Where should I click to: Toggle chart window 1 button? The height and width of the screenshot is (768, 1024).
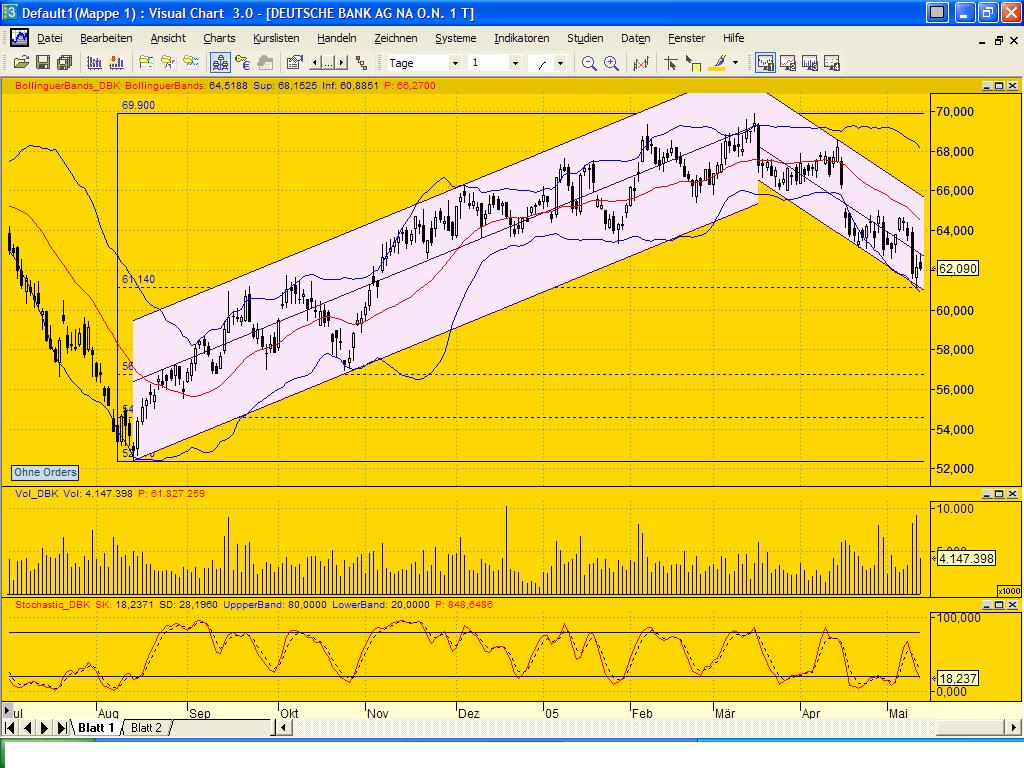pos(765,63)
